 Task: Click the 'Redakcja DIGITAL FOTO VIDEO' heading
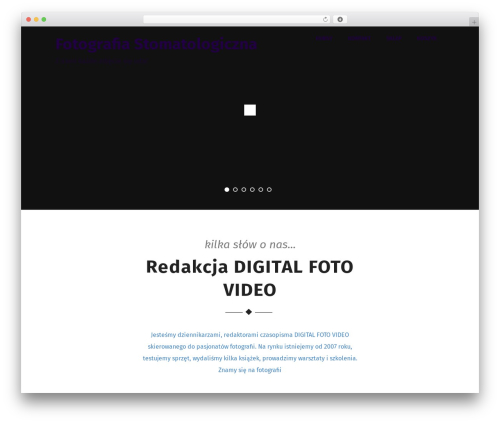pyautogui.click(x=250, y=278)
